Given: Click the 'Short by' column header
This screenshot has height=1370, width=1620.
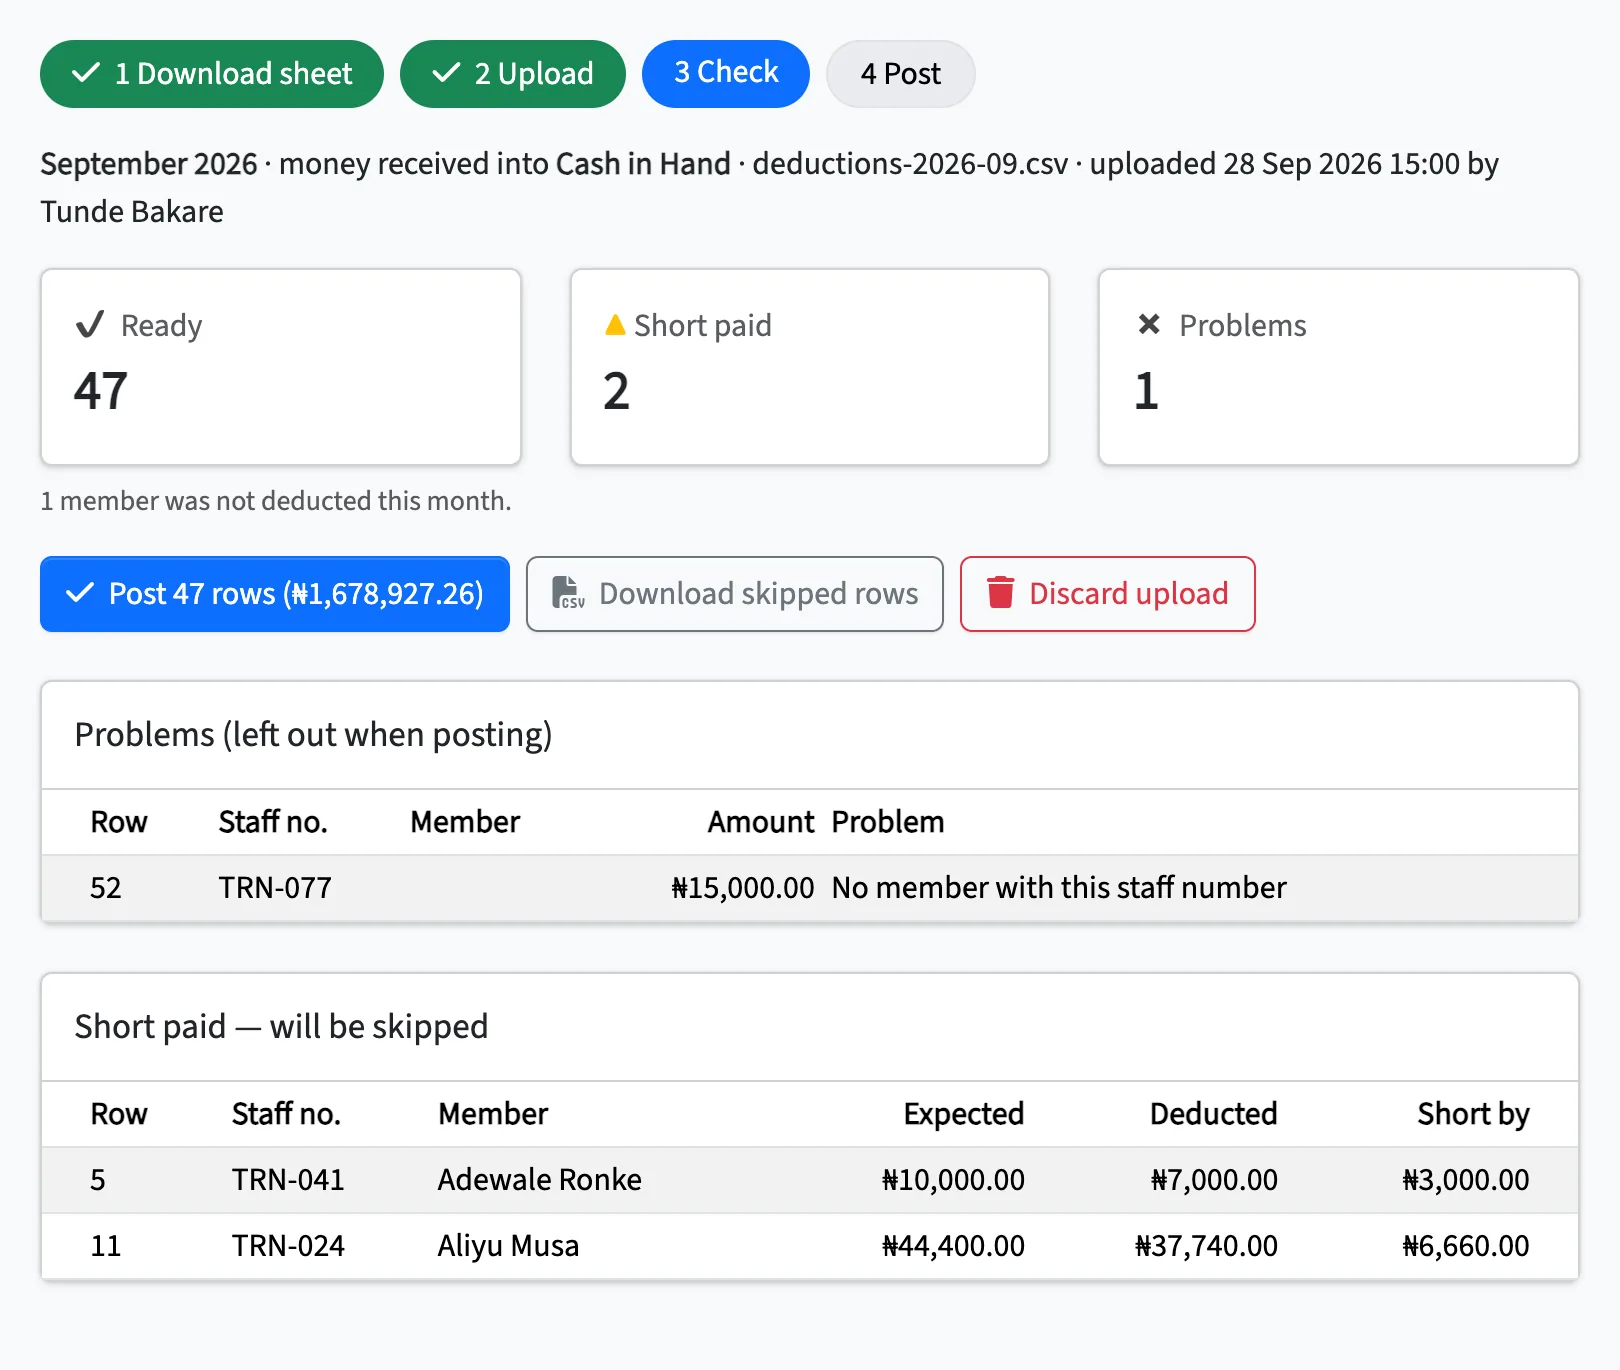Looking at the screenshot, I should tap(1474, 1114).
